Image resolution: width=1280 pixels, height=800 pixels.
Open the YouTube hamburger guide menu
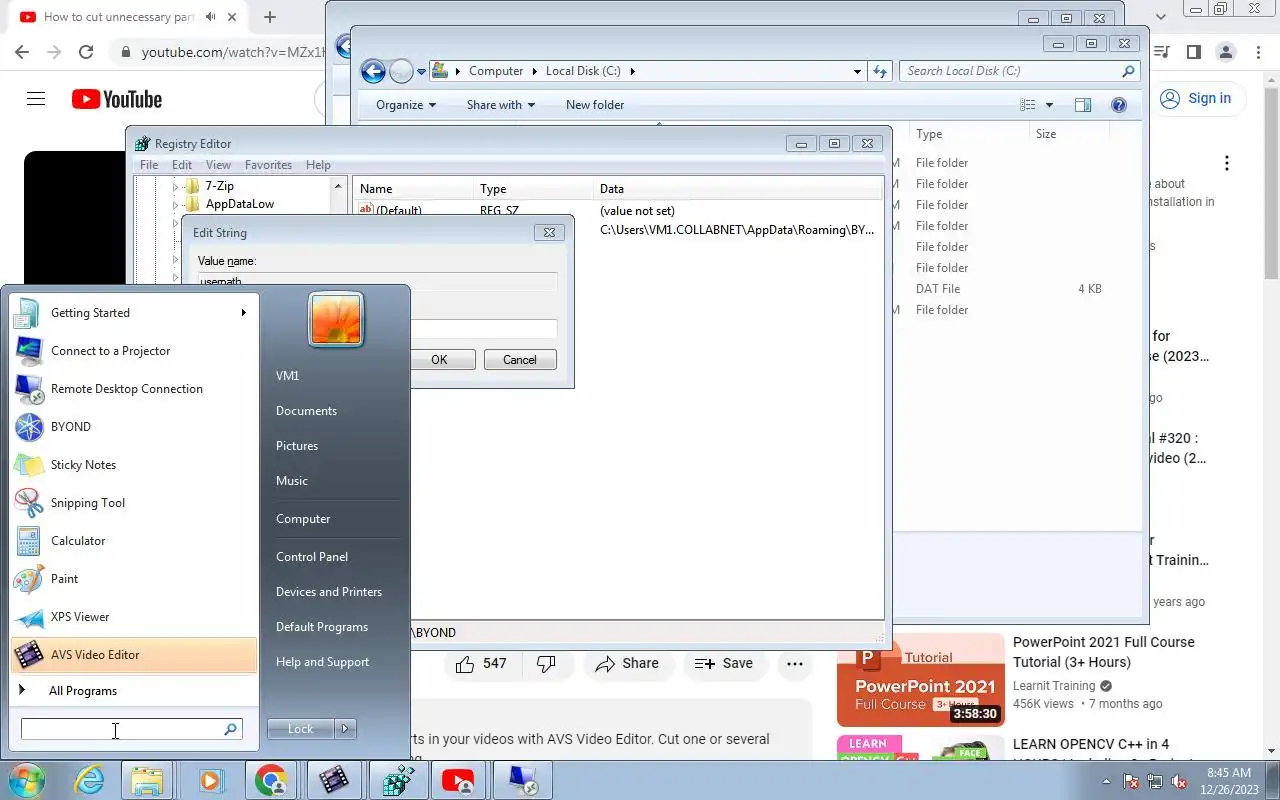(x=36, y=98)
